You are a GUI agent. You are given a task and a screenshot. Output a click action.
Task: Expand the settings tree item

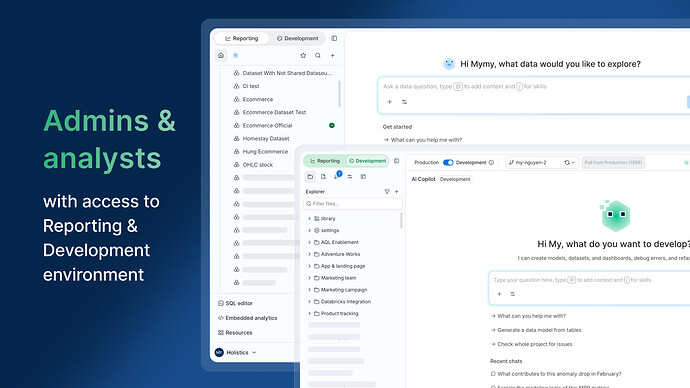309,231
